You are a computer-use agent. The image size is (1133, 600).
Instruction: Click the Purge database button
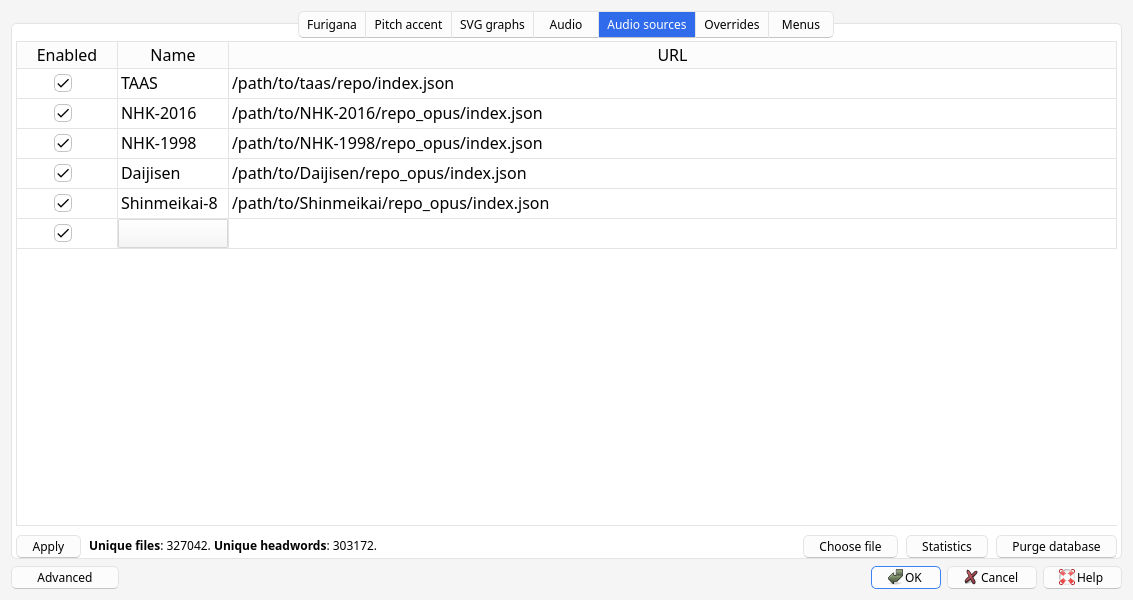[x=1056, y=546]
